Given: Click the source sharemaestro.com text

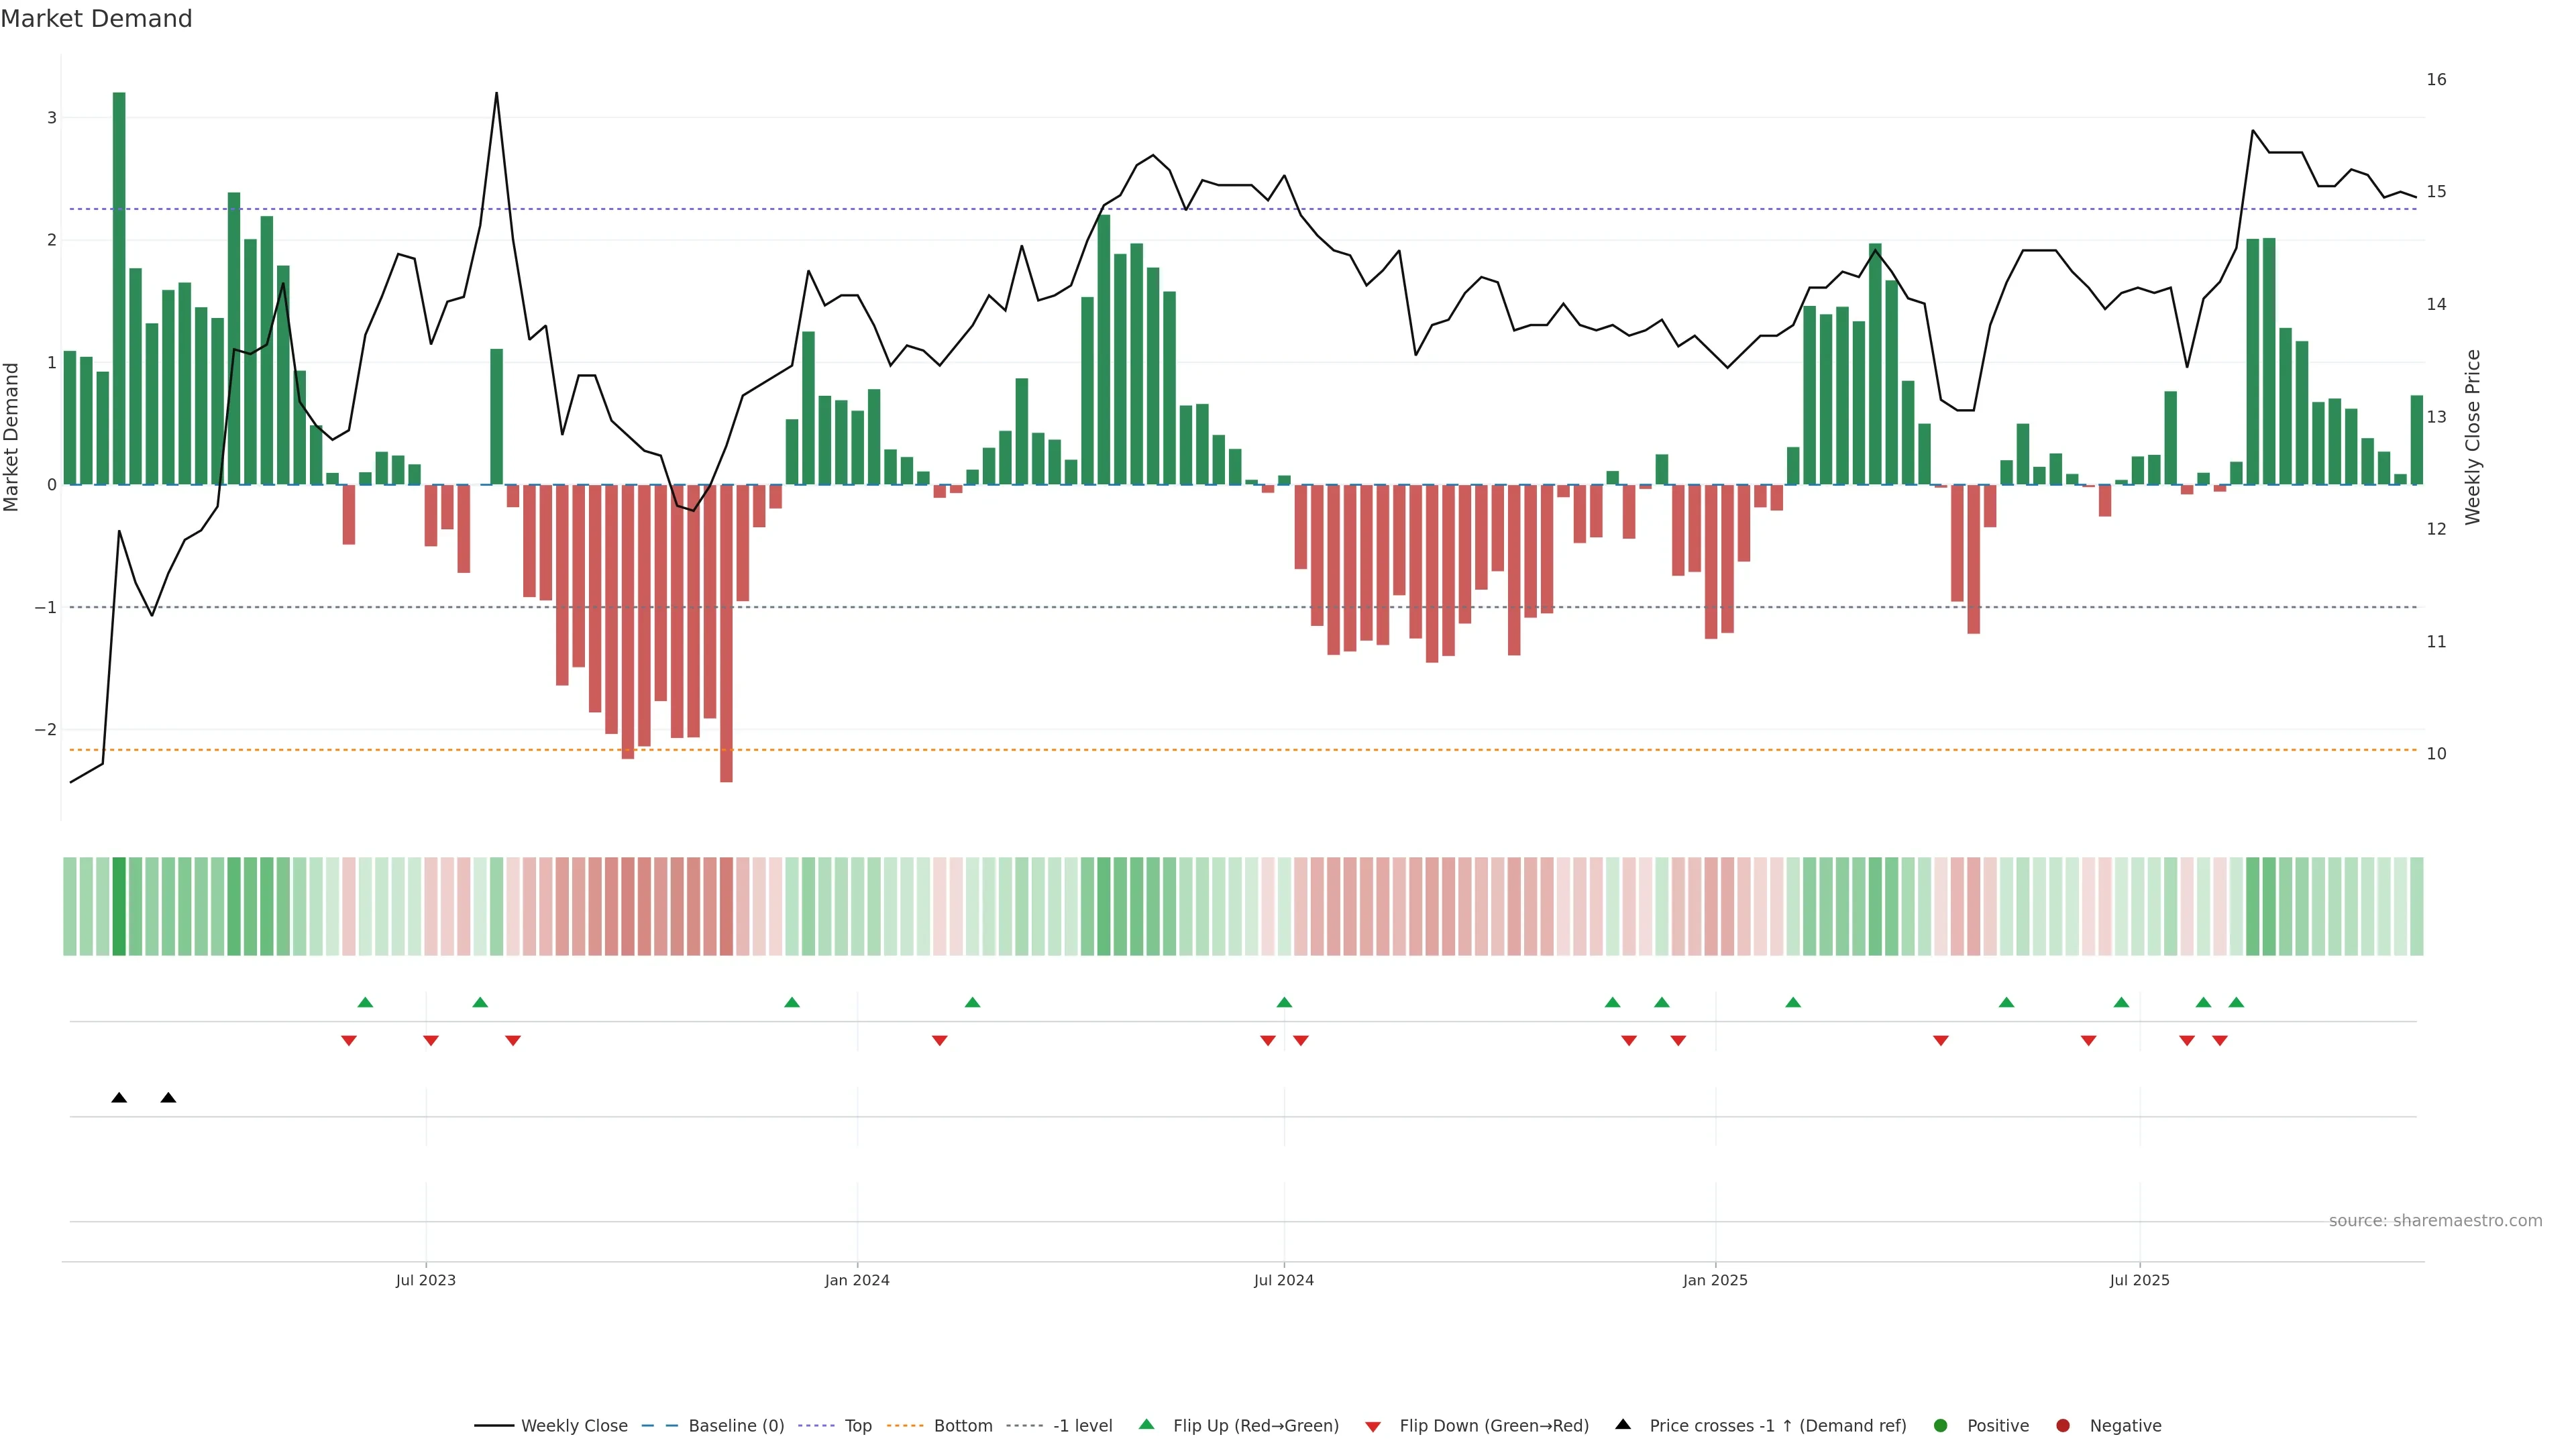Looking at the screenshot, I should (2435, 1220).
